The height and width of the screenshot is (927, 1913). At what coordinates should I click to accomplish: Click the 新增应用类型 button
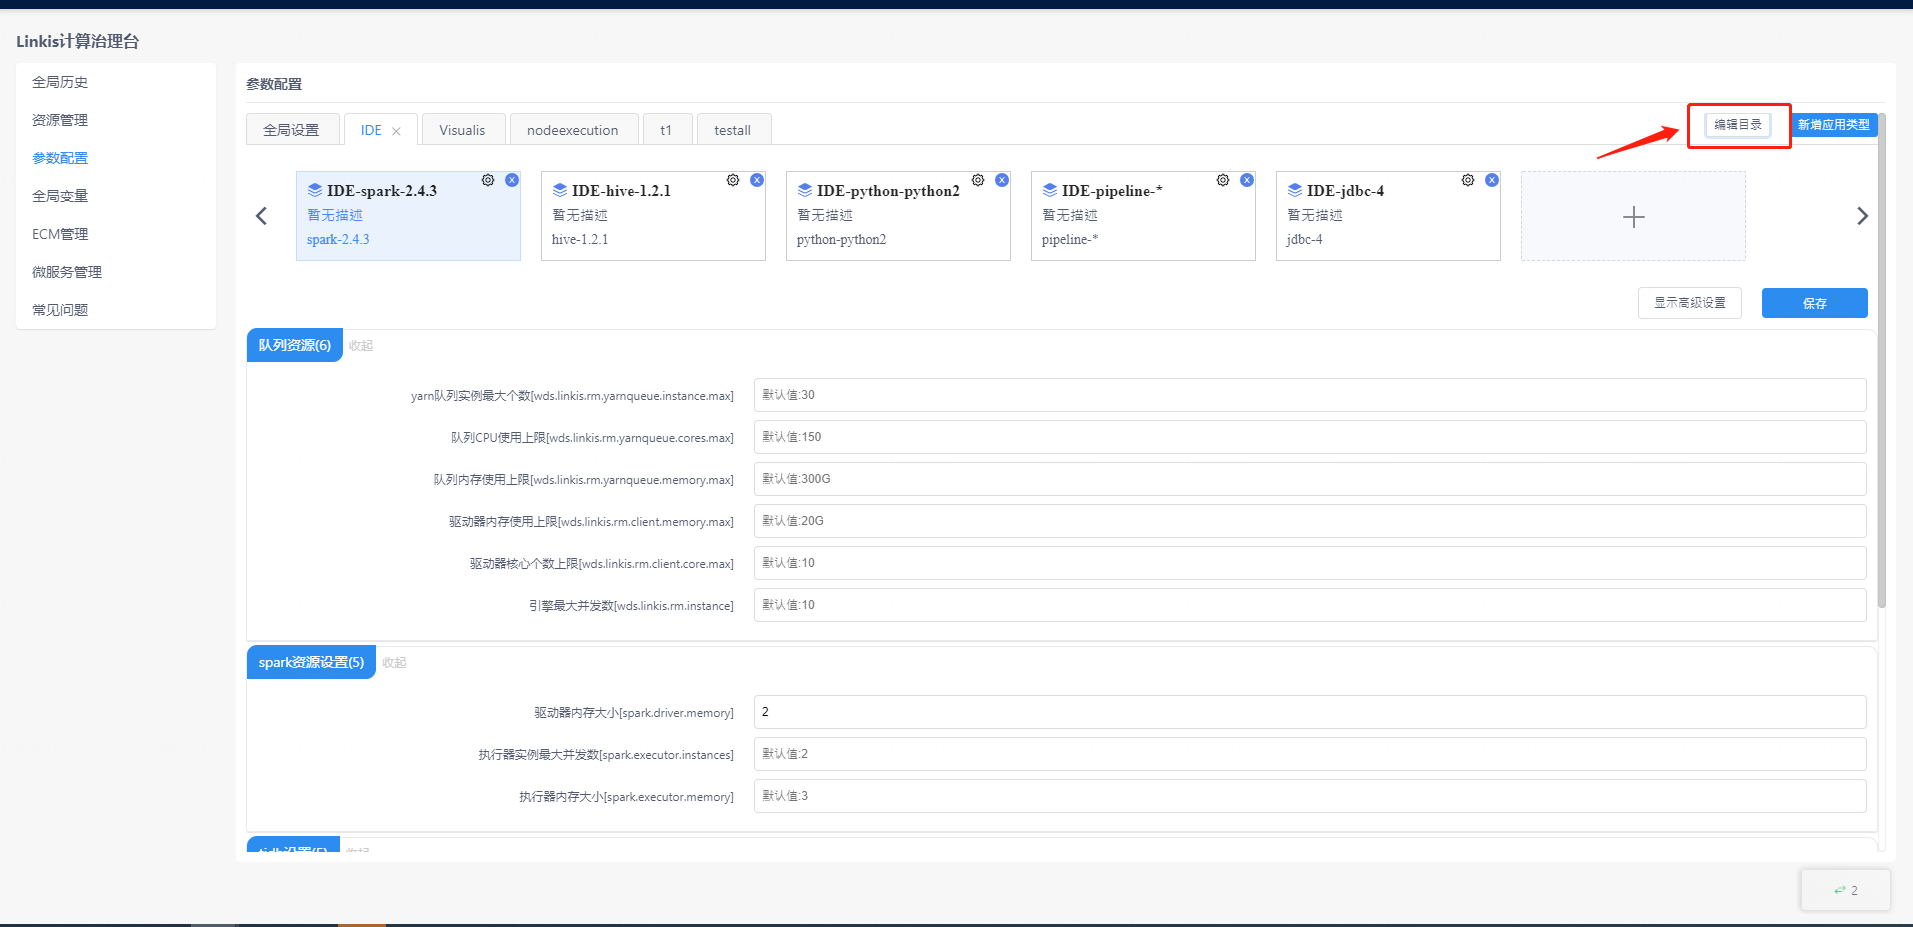coord(1833,125)
